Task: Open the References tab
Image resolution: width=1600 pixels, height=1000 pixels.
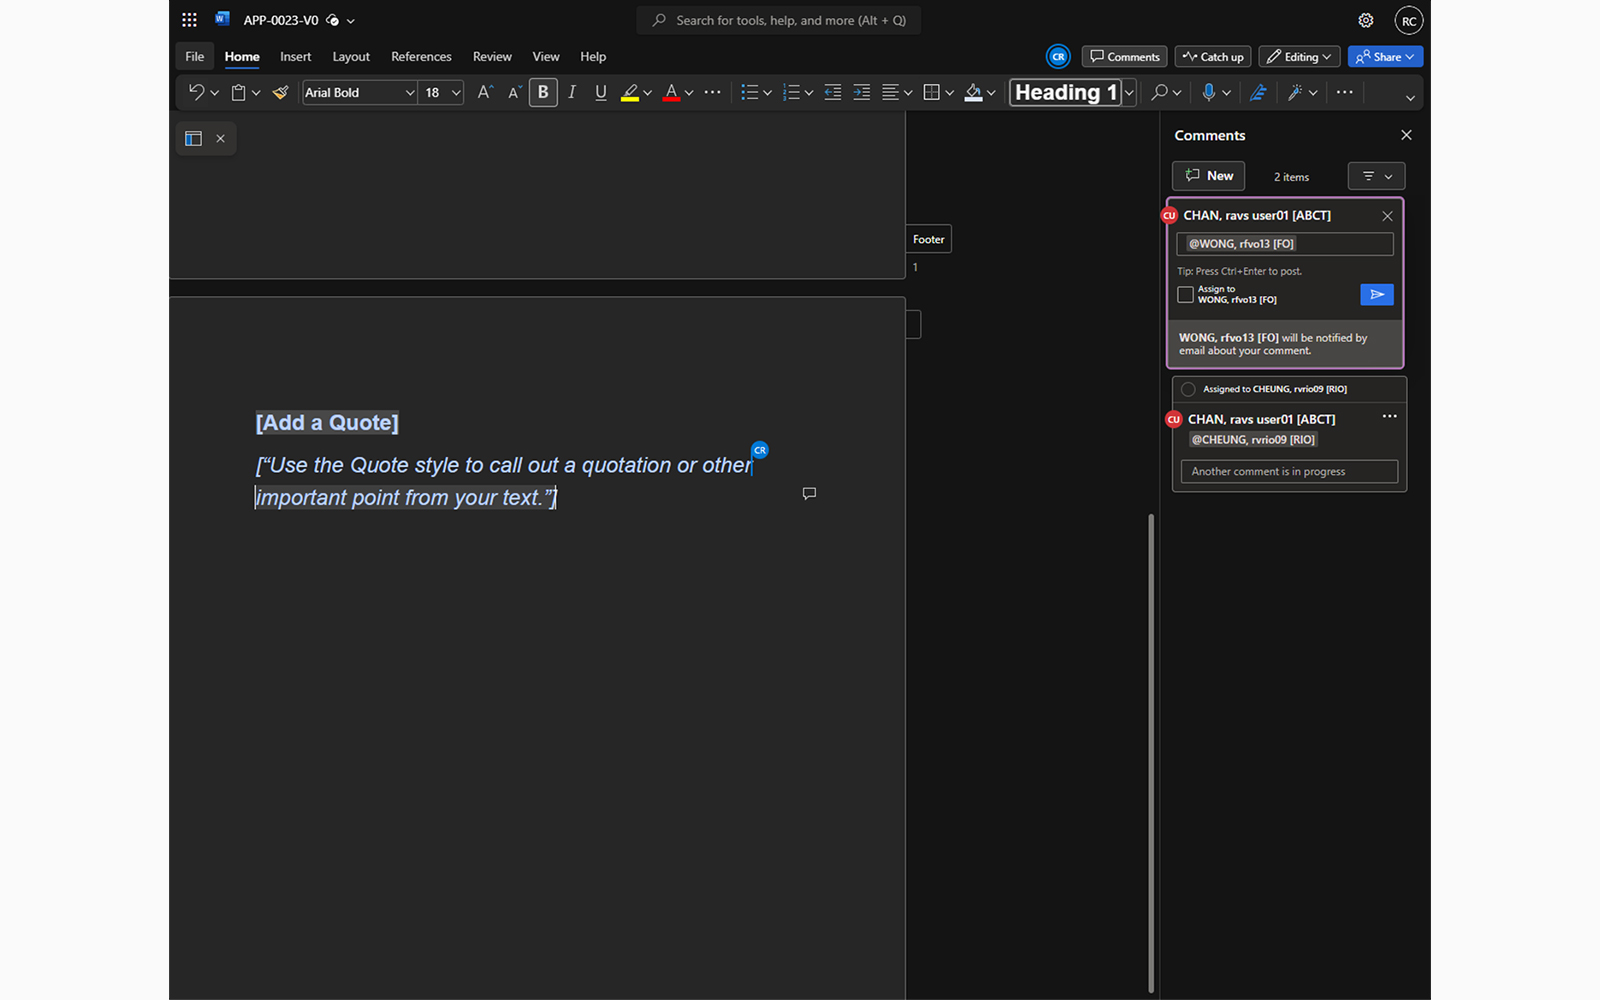Action: point(421,57)
